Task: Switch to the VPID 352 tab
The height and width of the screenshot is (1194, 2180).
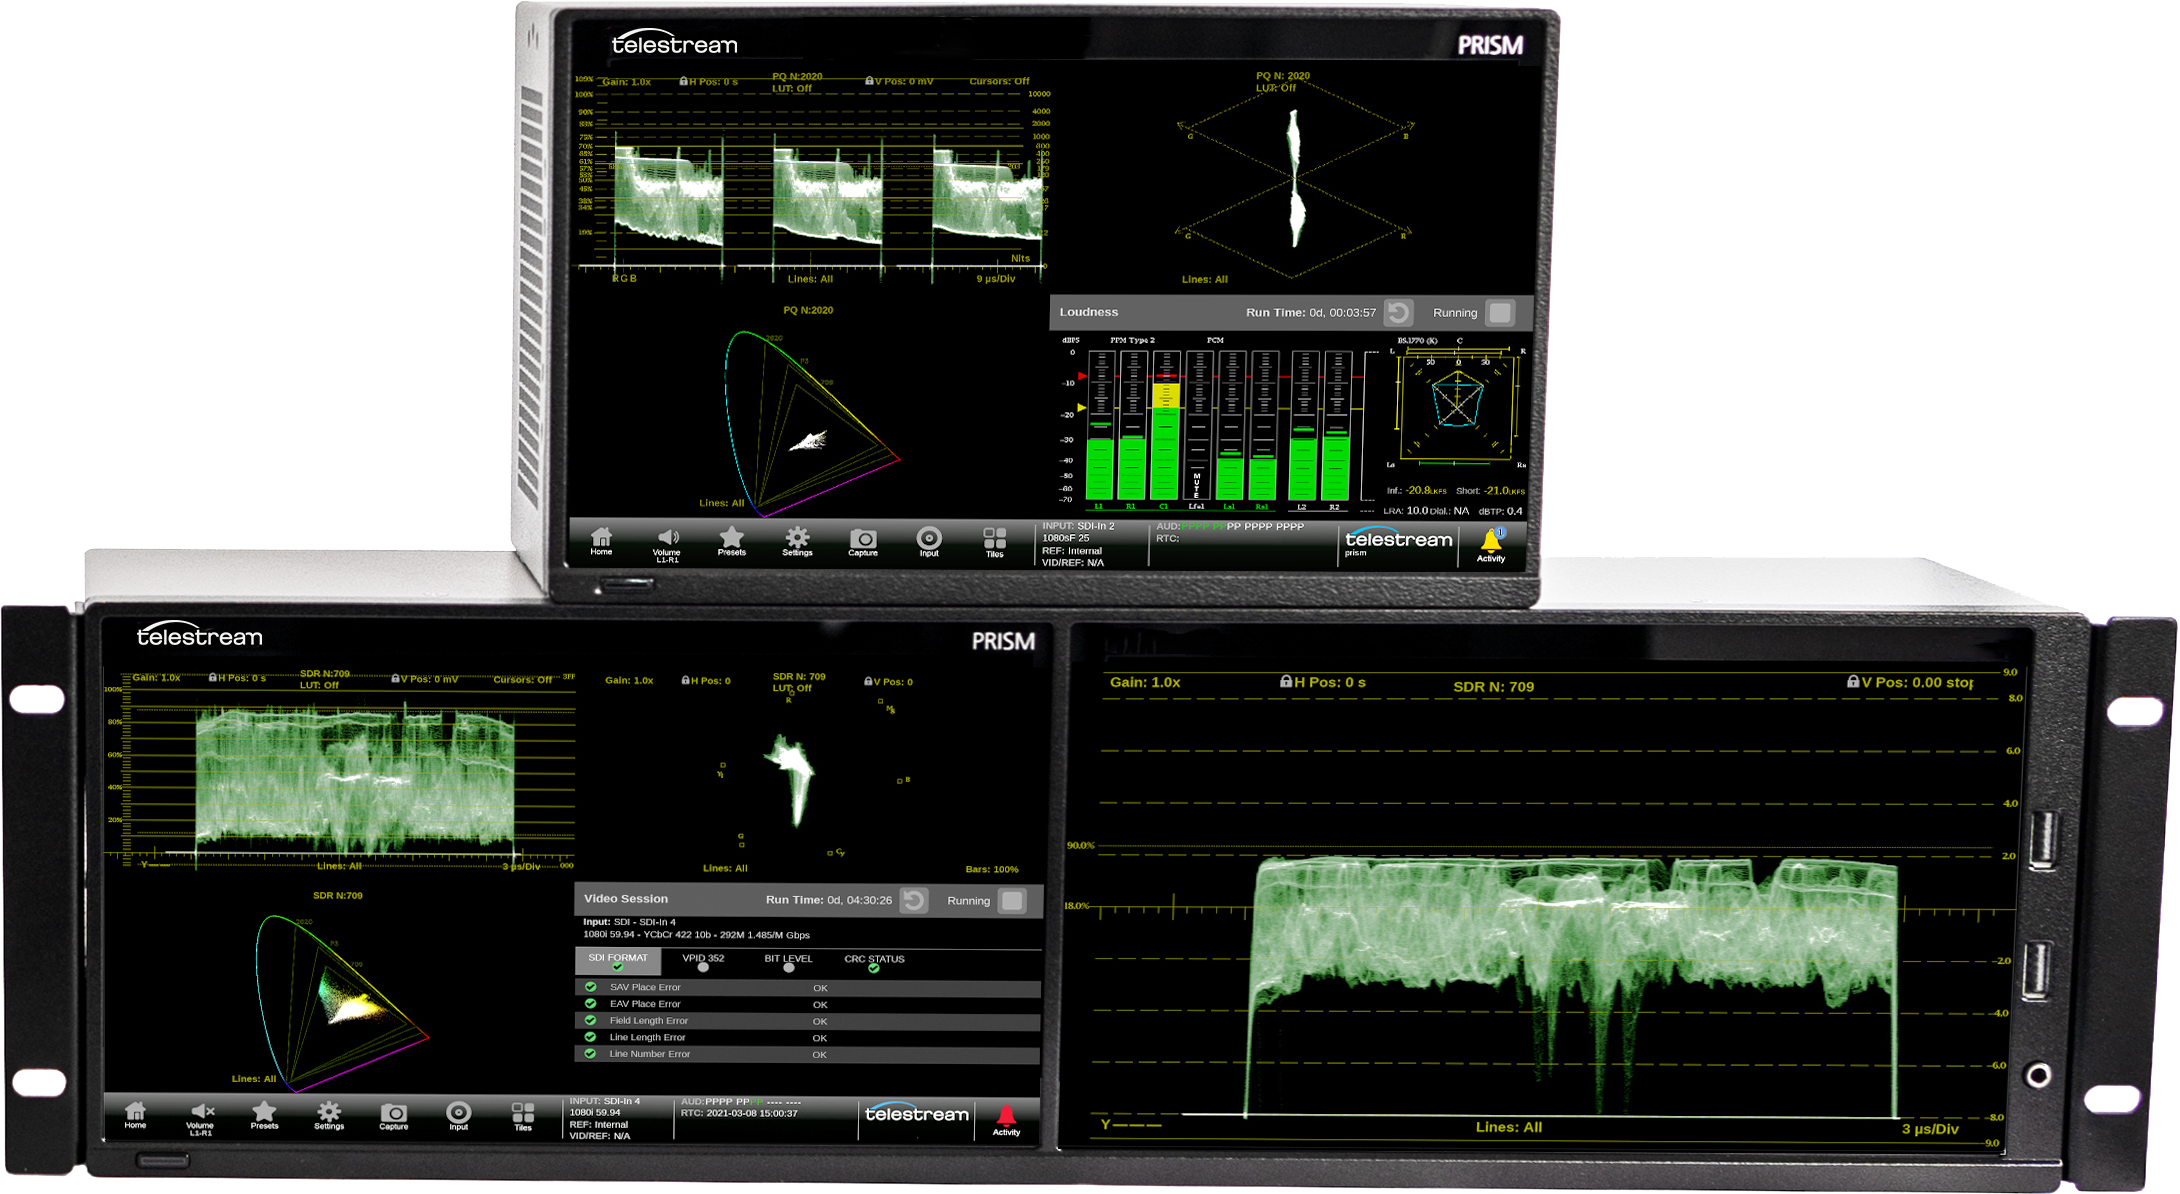Action: click(703, 961)
